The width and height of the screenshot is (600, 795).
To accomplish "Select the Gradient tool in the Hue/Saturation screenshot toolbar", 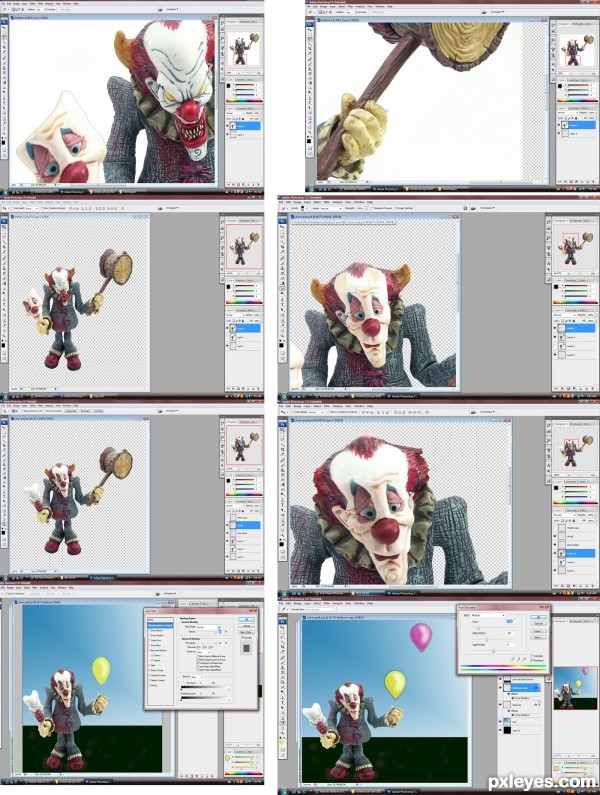I will tap(283, 682).
